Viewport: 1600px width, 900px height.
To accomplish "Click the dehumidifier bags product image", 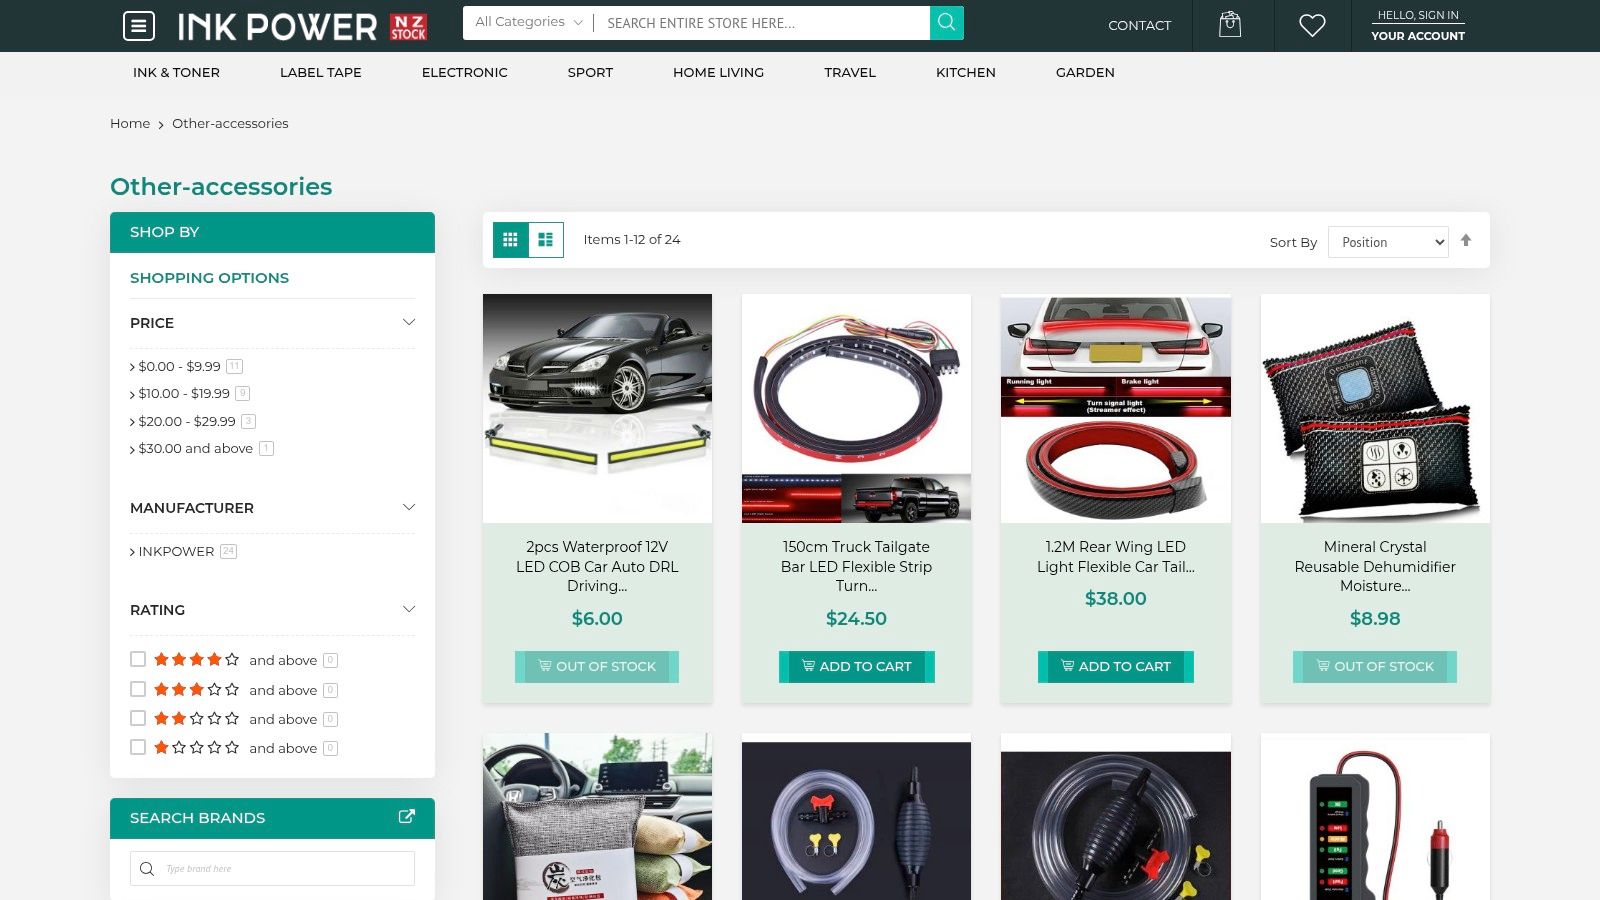I will point(1375,408).
